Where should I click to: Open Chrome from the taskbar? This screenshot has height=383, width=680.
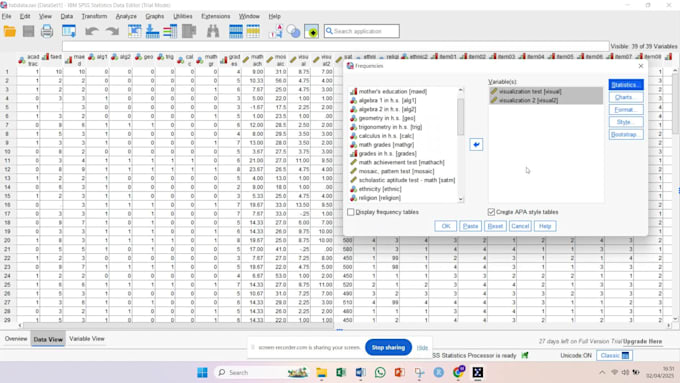458,372
